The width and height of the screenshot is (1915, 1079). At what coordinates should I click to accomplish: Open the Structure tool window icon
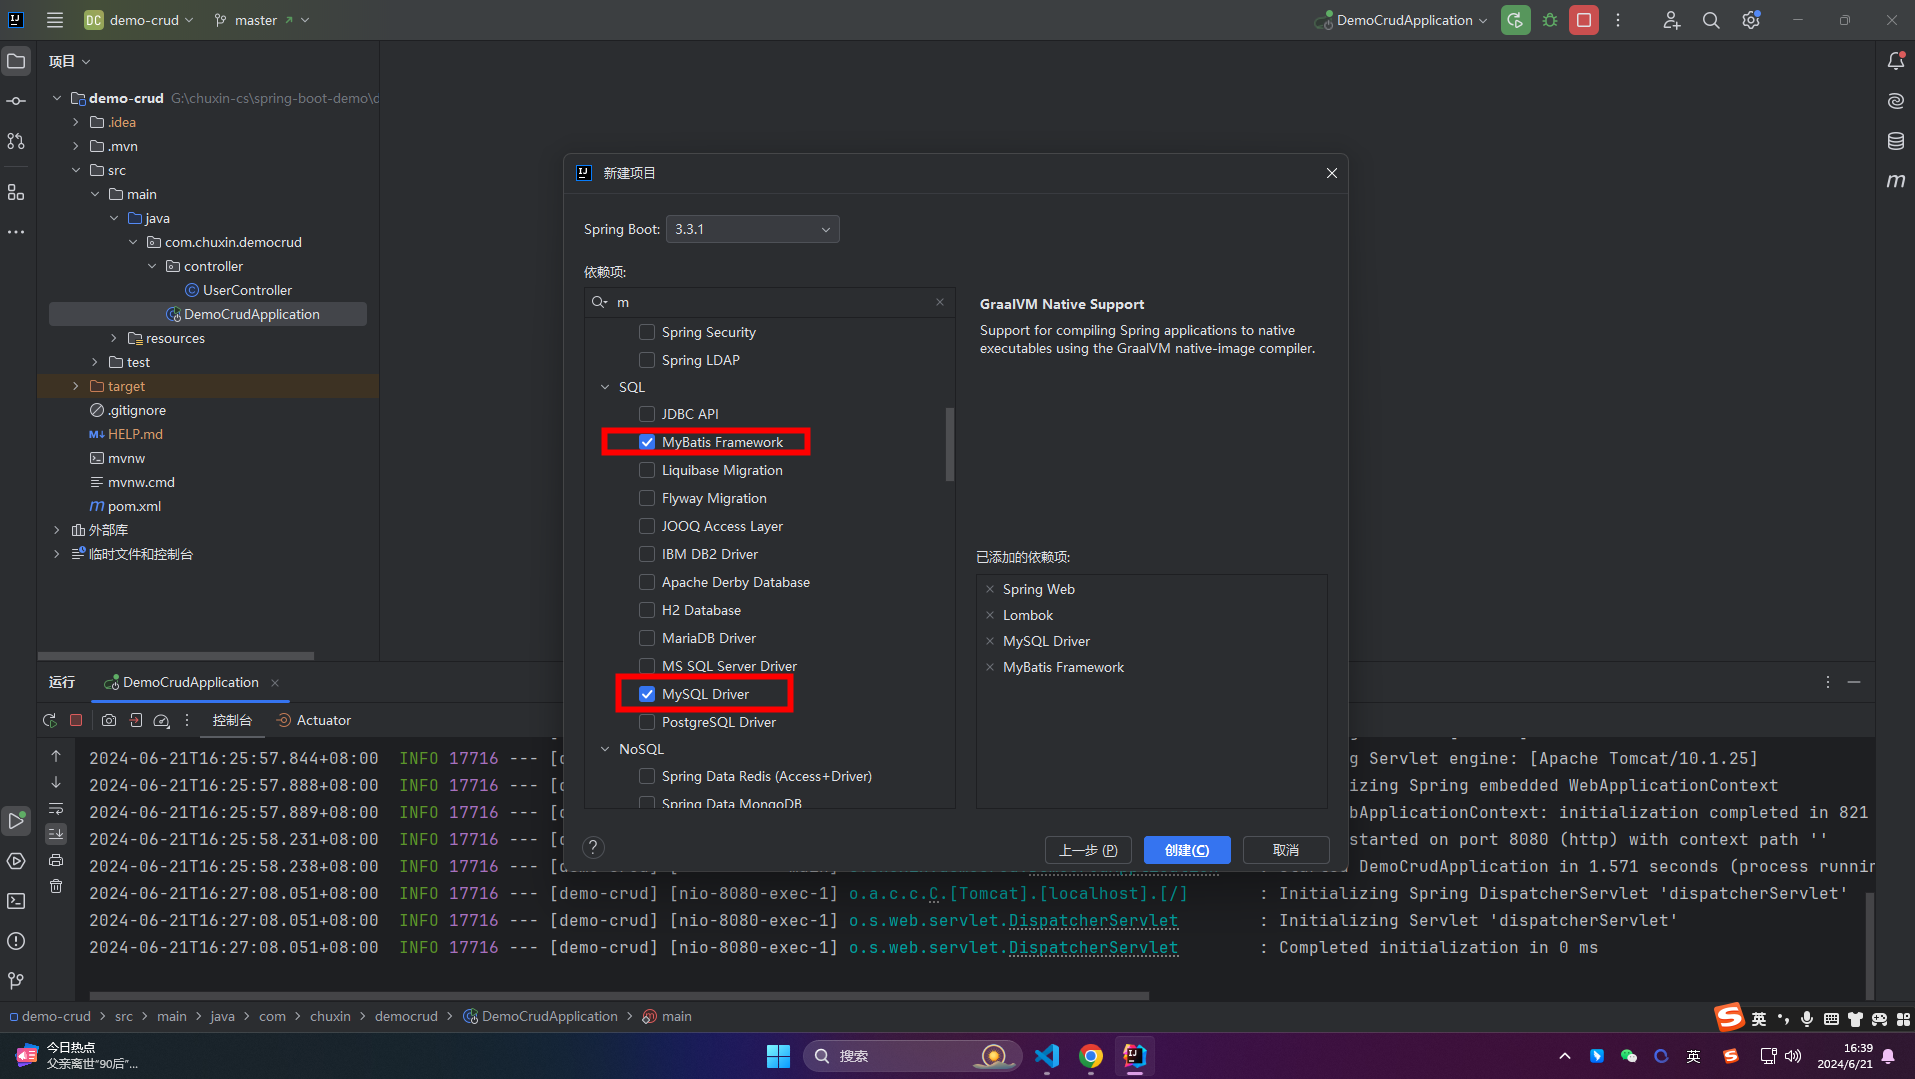point(16,192)
